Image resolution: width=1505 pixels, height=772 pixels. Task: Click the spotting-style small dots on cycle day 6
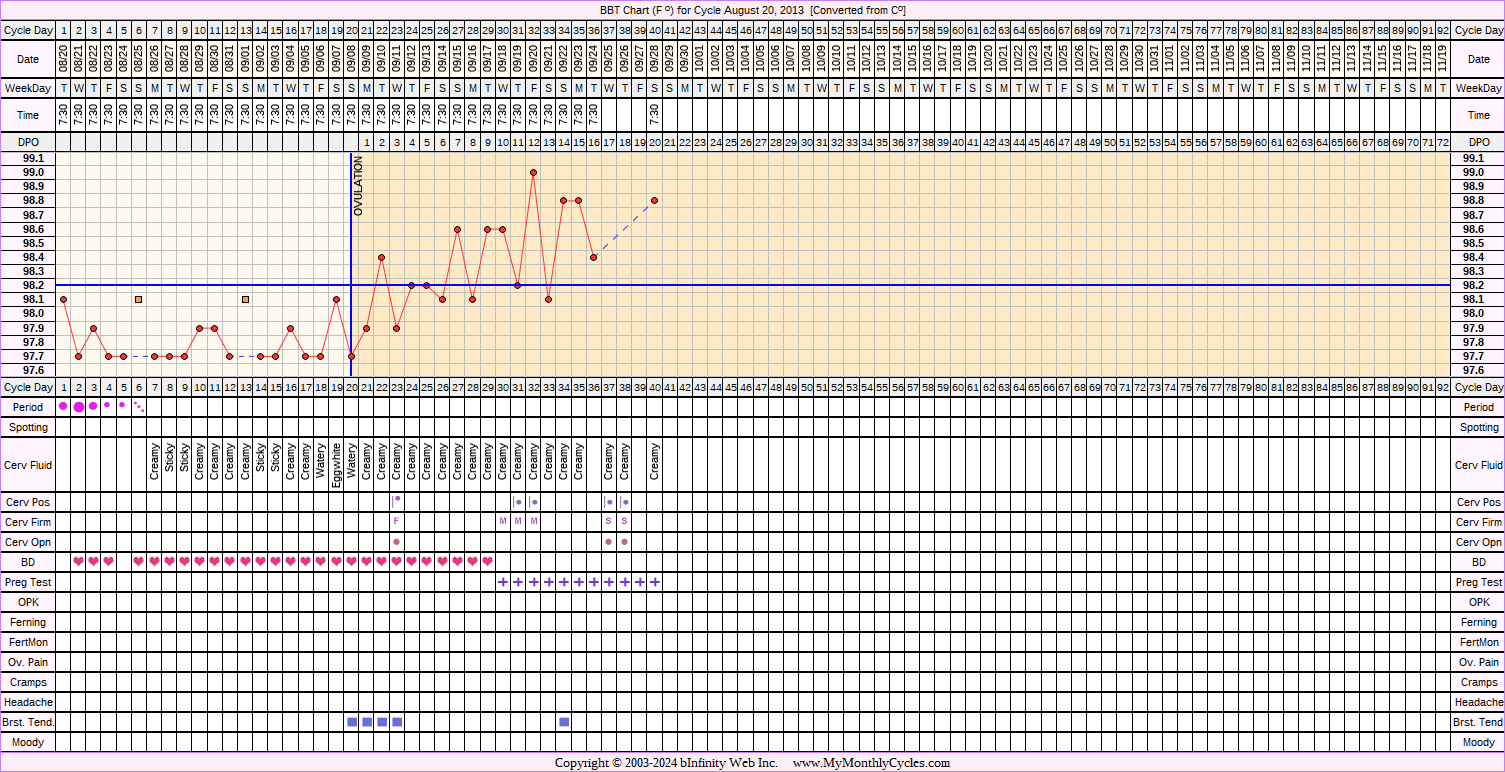pos(139,406)
